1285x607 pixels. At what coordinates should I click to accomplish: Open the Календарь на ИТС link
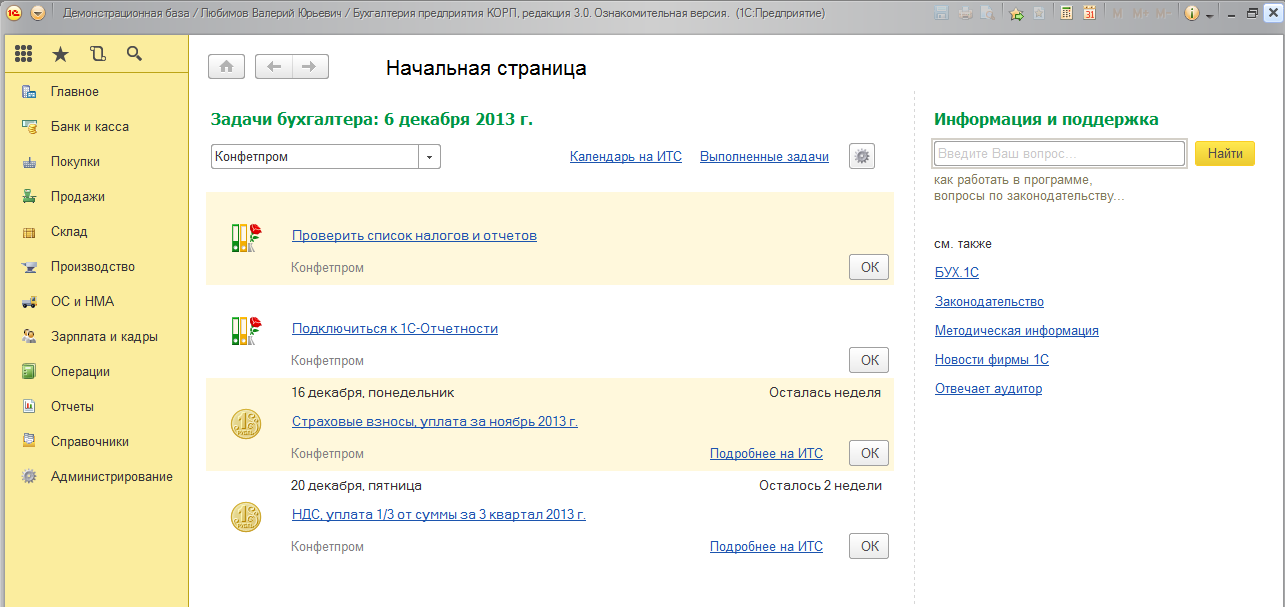[x=626, y=157]
